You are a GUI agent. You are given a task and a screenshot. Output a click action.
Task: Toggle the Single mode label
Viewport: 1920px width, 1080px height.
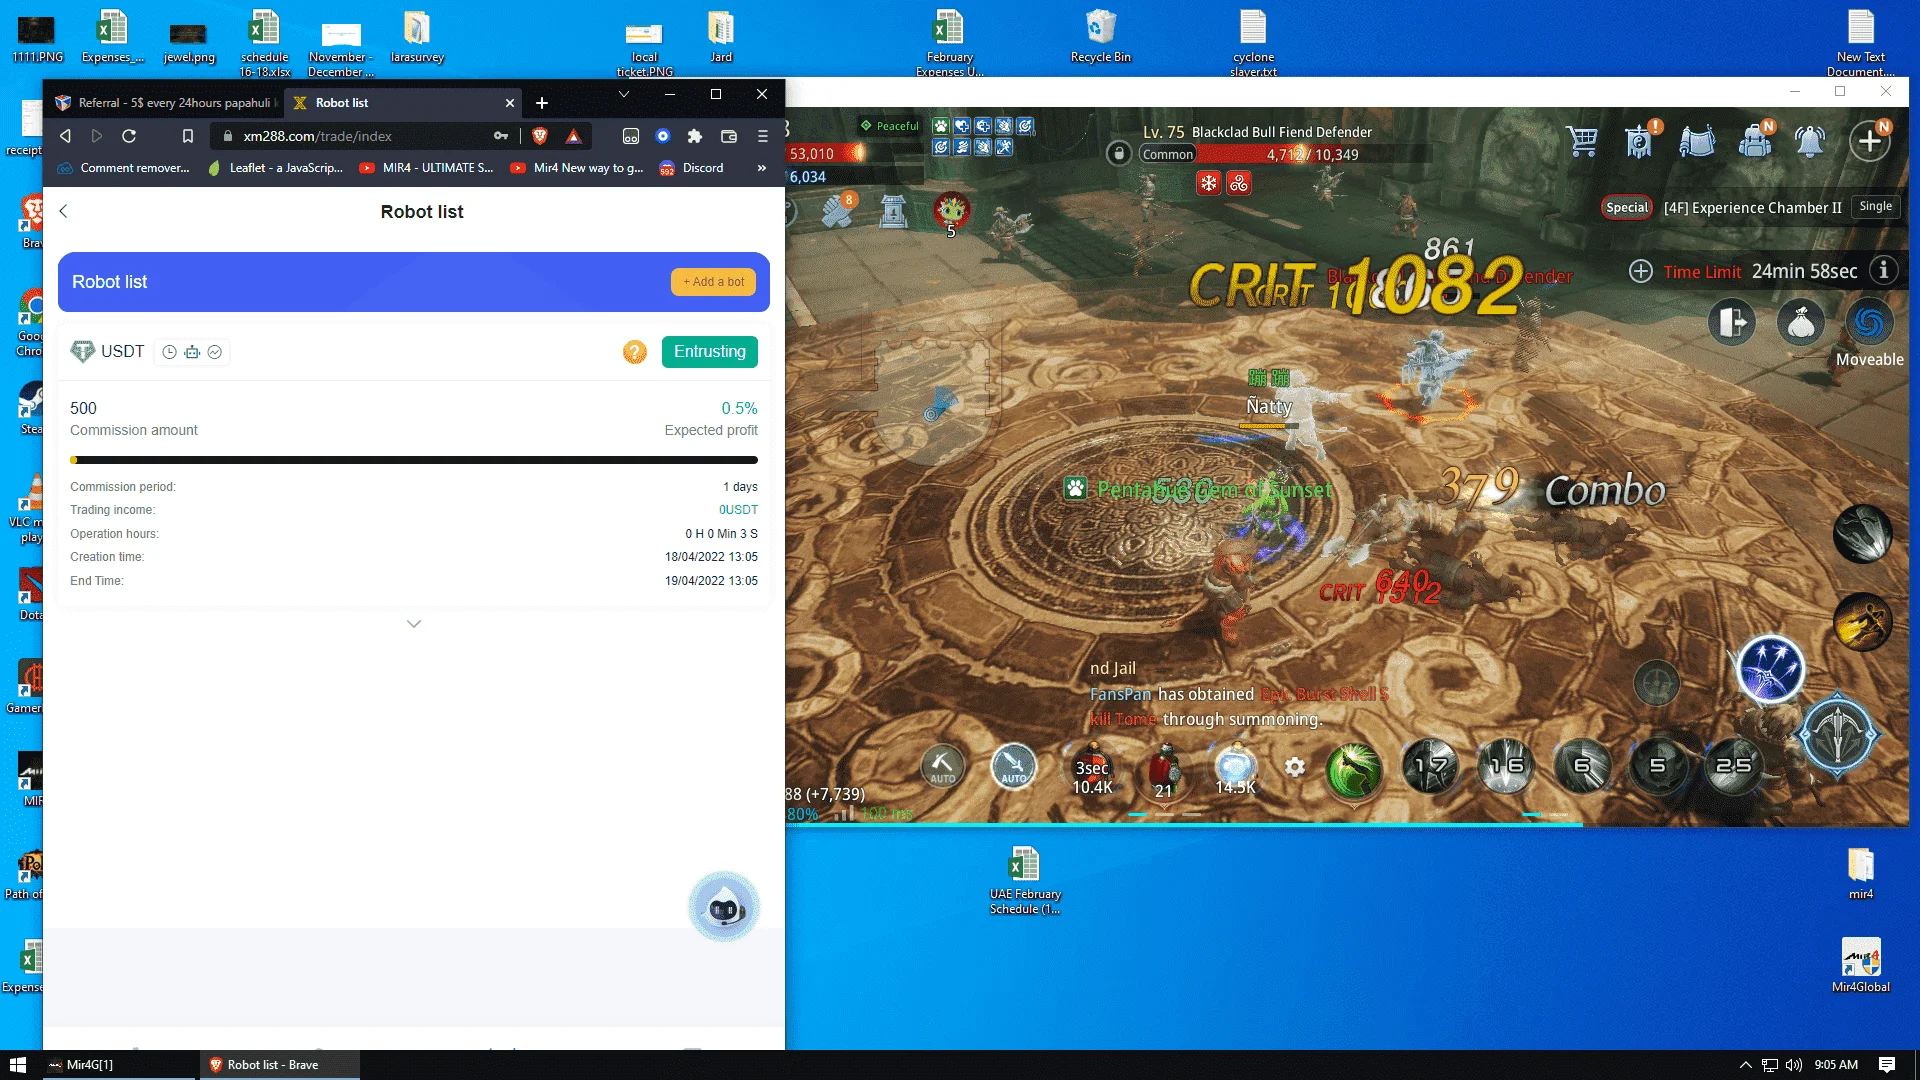point(1876,207)
